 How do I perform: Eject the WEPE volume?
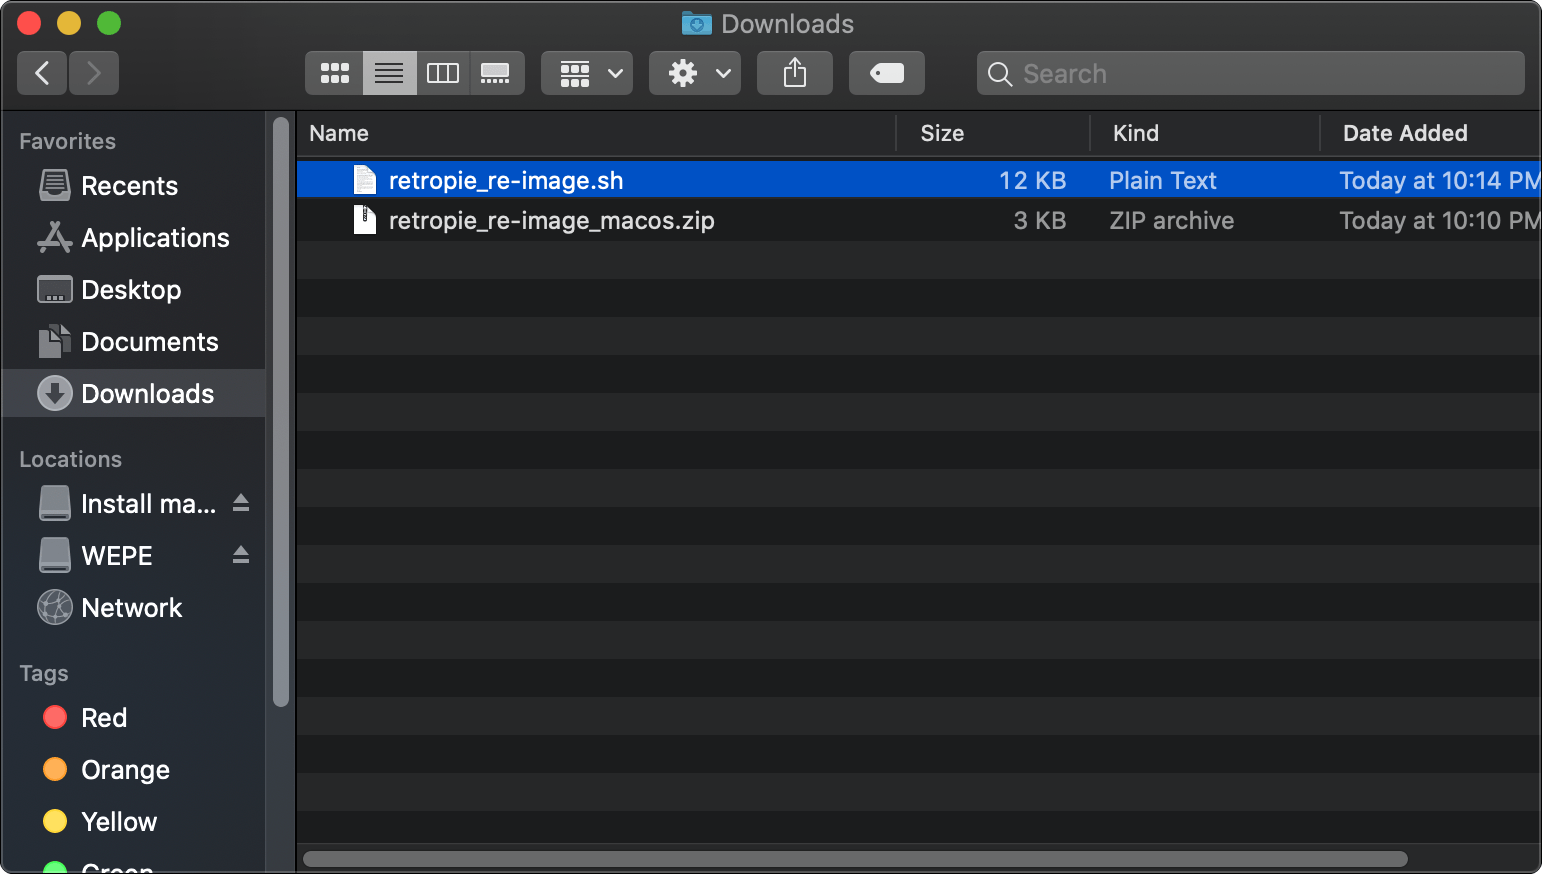click(x=241, y=555)
